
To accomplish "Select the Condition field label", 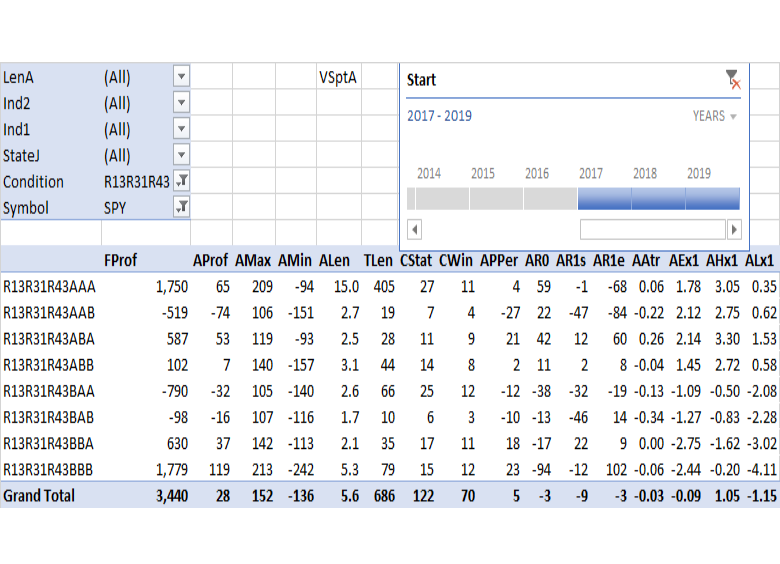I will point(33,182).
